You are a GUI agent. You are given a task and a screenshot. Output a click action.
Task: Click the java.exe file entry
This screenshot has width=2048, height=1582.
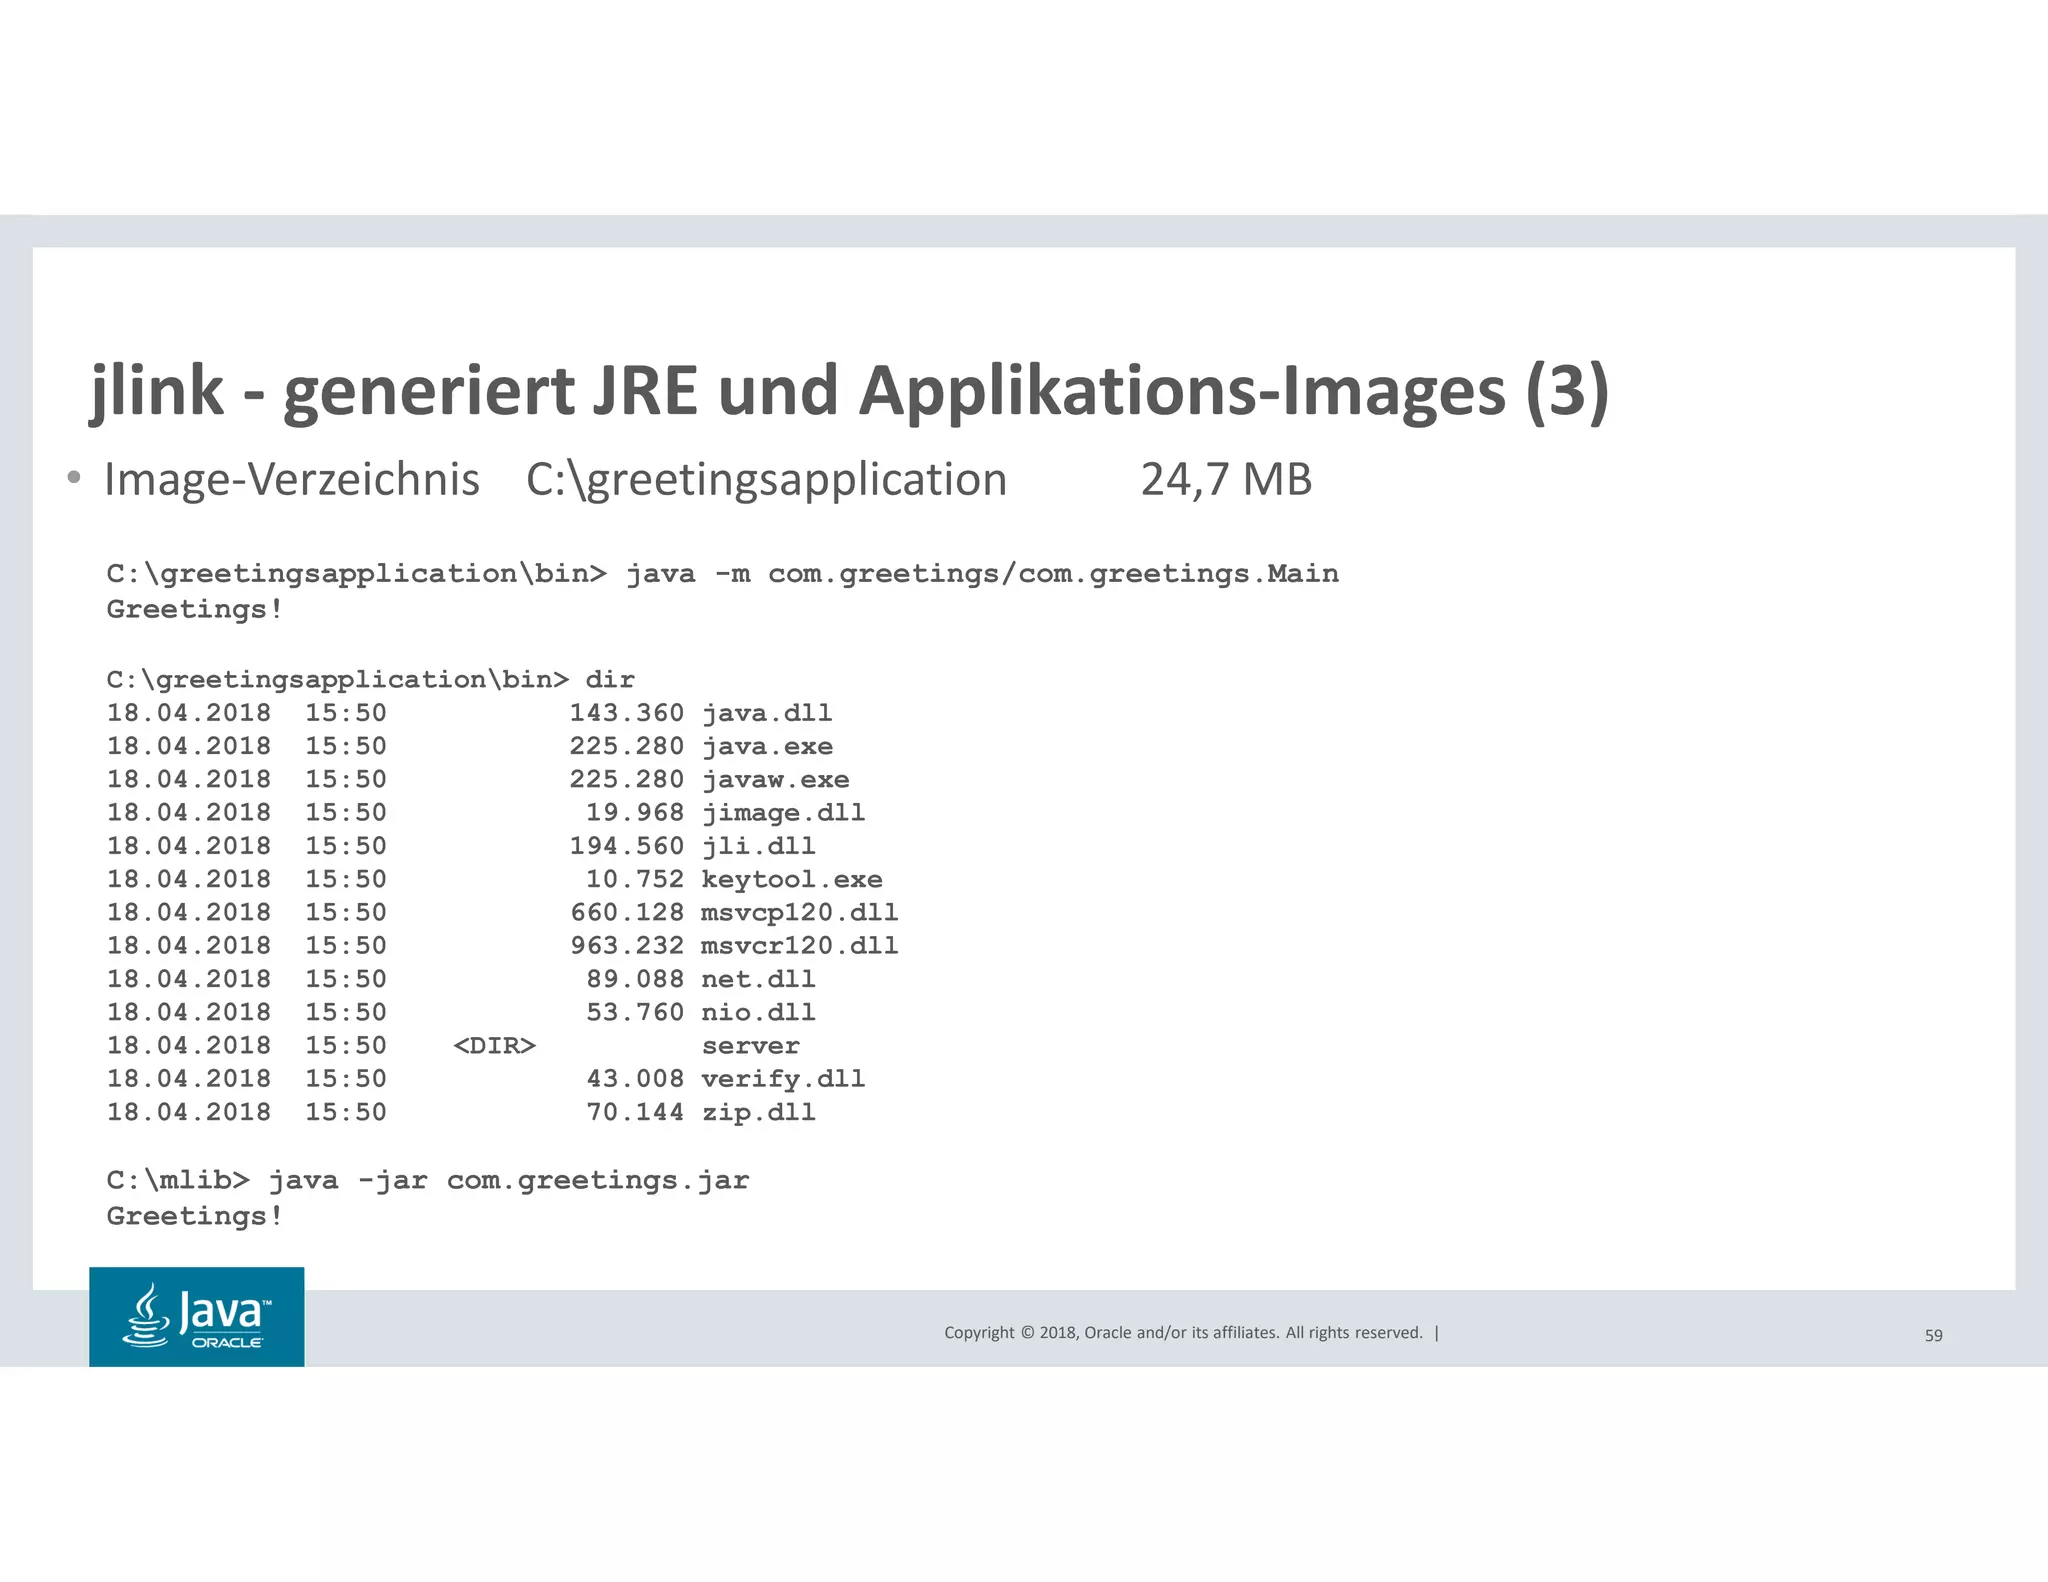[x=766, y=746]
